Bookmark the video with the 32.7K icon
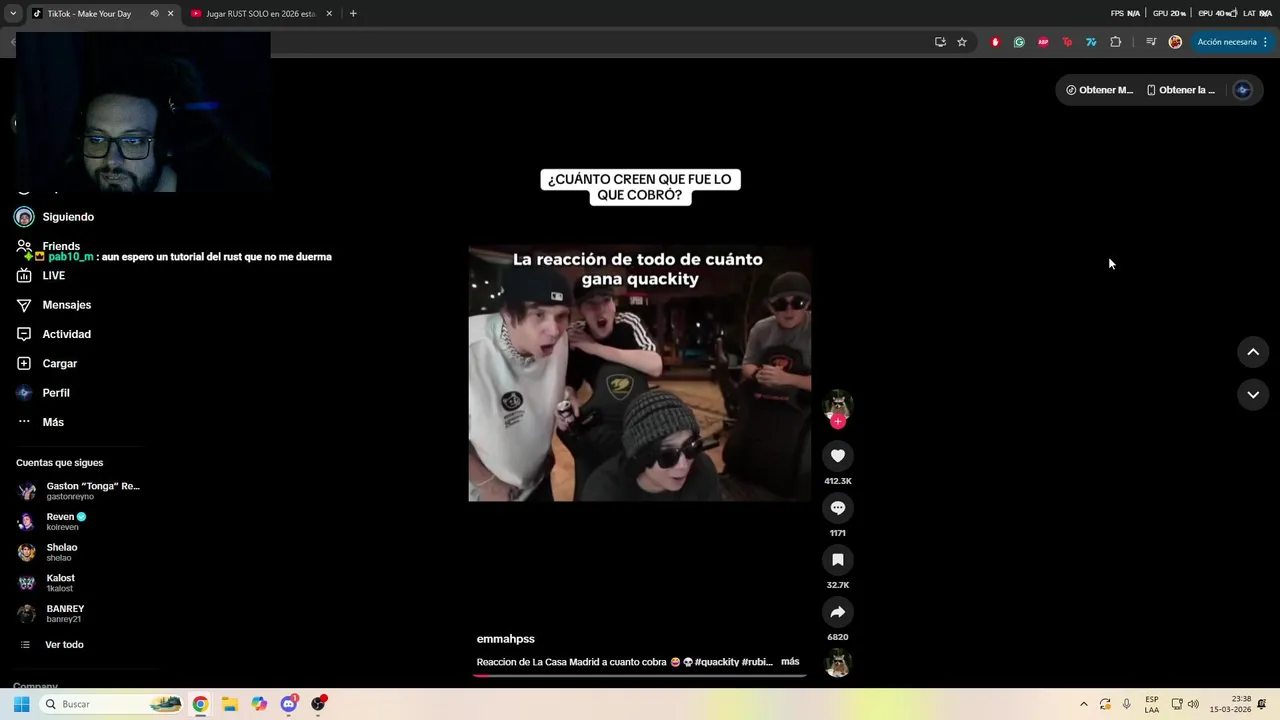The image size is (1280, 720). point(838,560)
